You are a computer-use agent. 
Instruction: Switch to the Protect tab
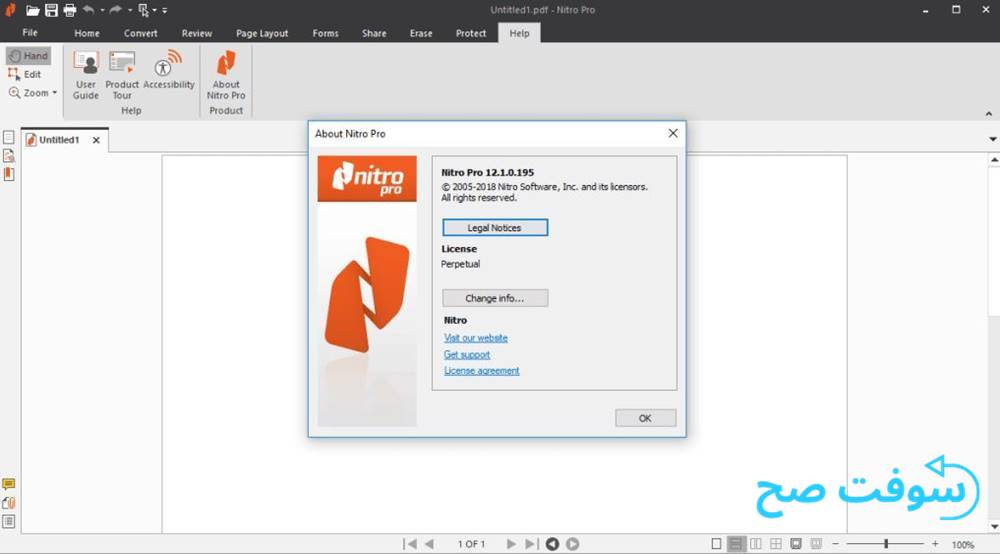click(471, 33)
